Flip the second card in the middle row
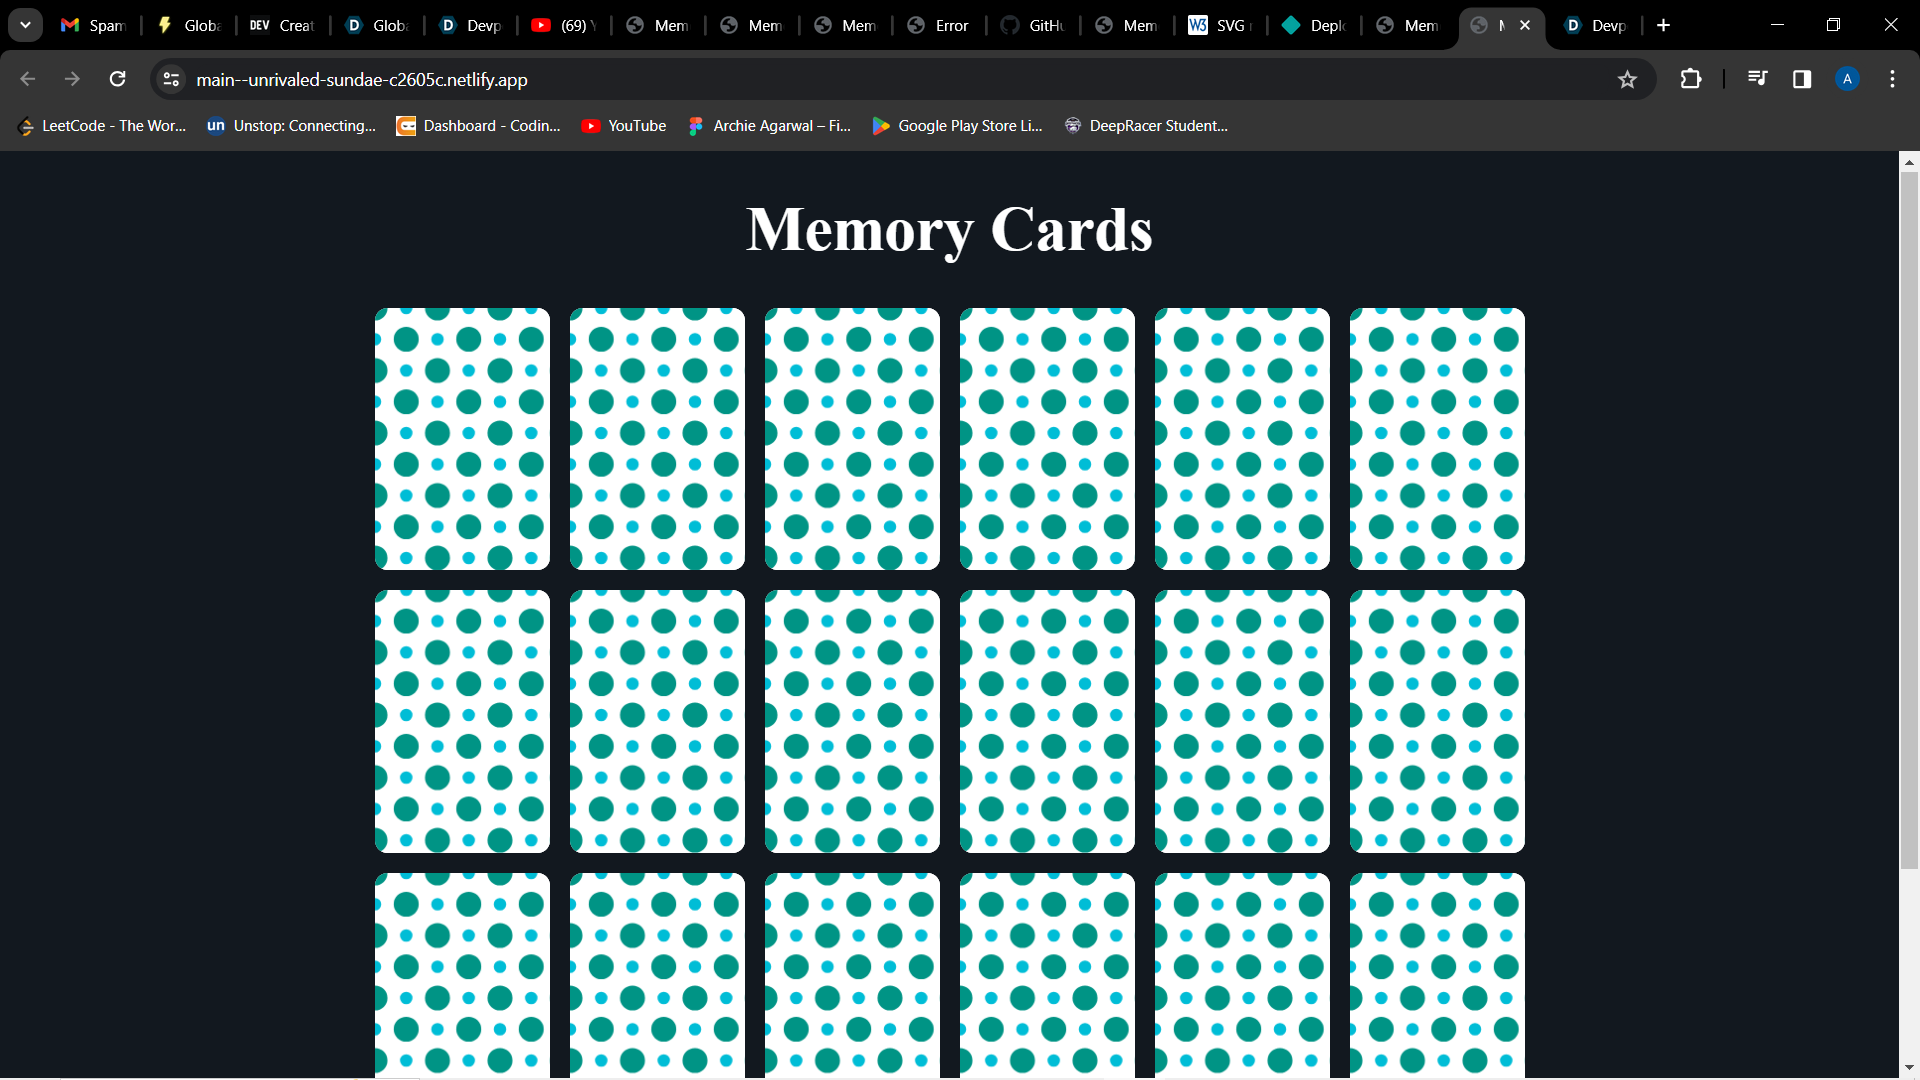1920x1080 pixels. 657,721
